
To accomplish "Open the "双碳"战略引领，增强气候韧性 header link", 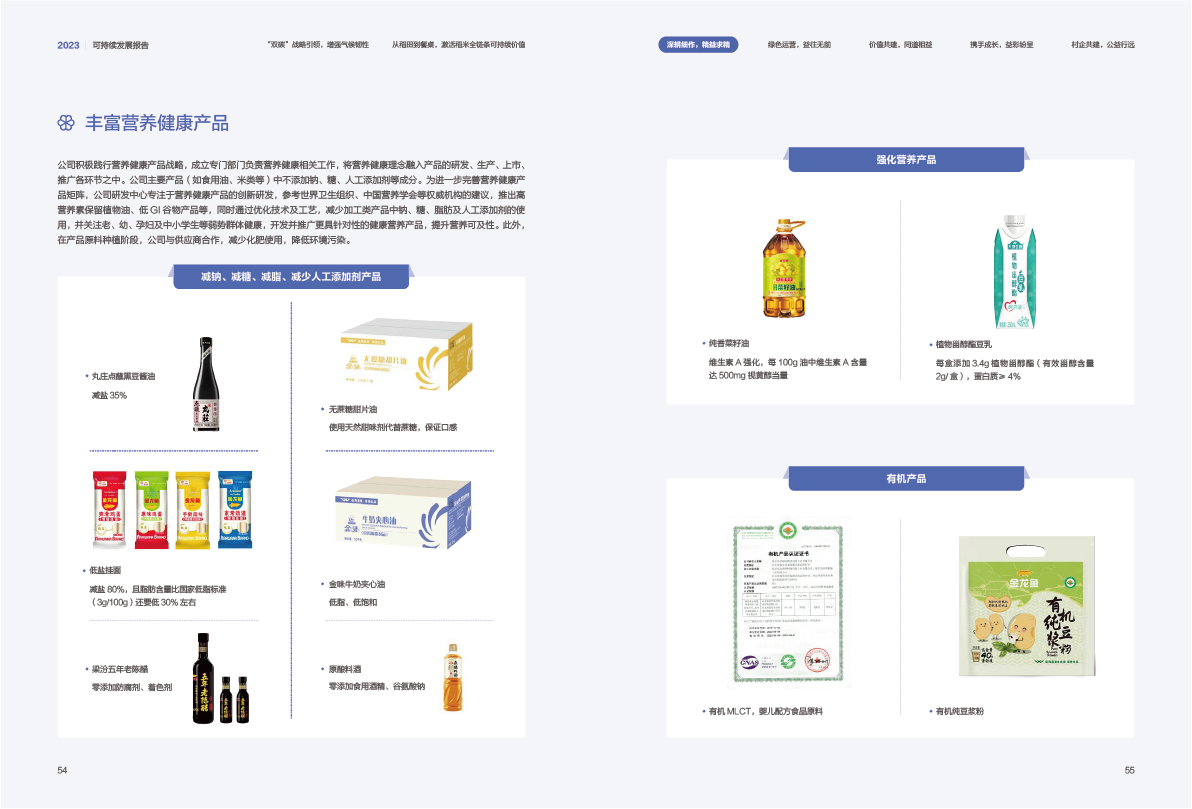I will [x=319, y=45].
